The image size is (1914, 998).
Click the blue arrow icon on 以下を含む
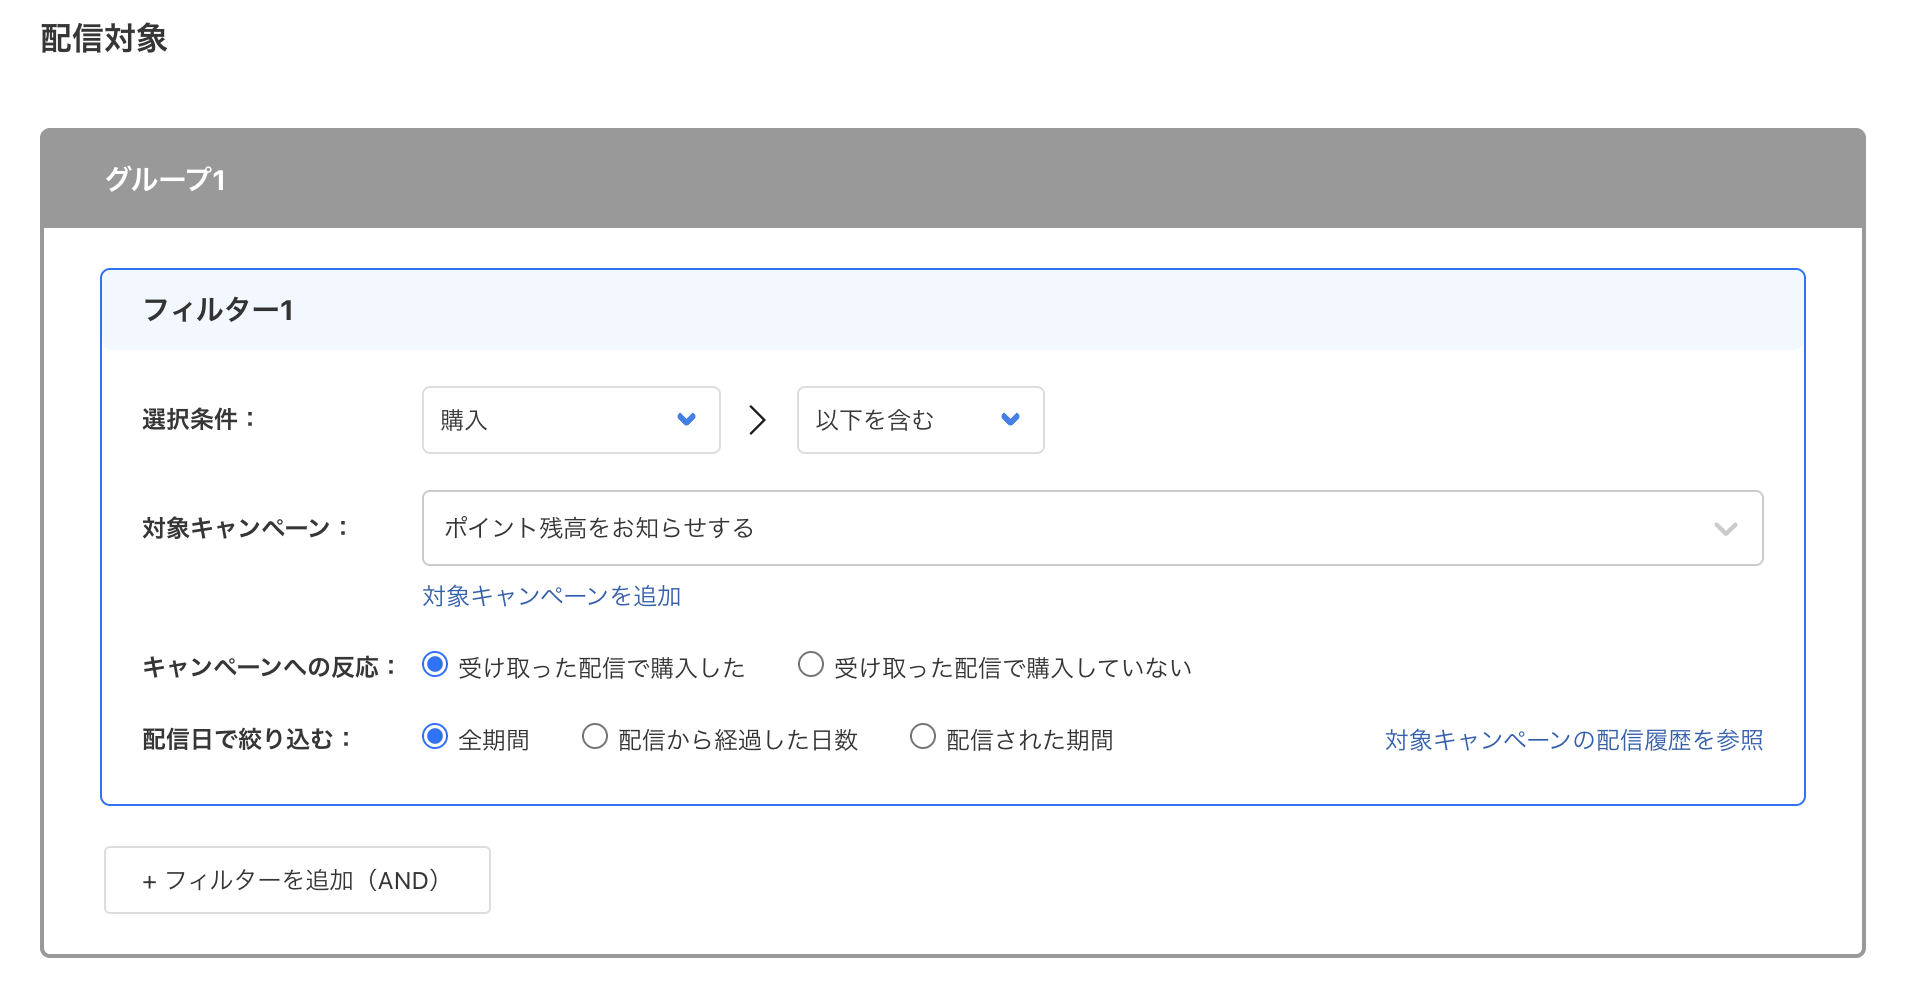click(x=1009, y=420)
